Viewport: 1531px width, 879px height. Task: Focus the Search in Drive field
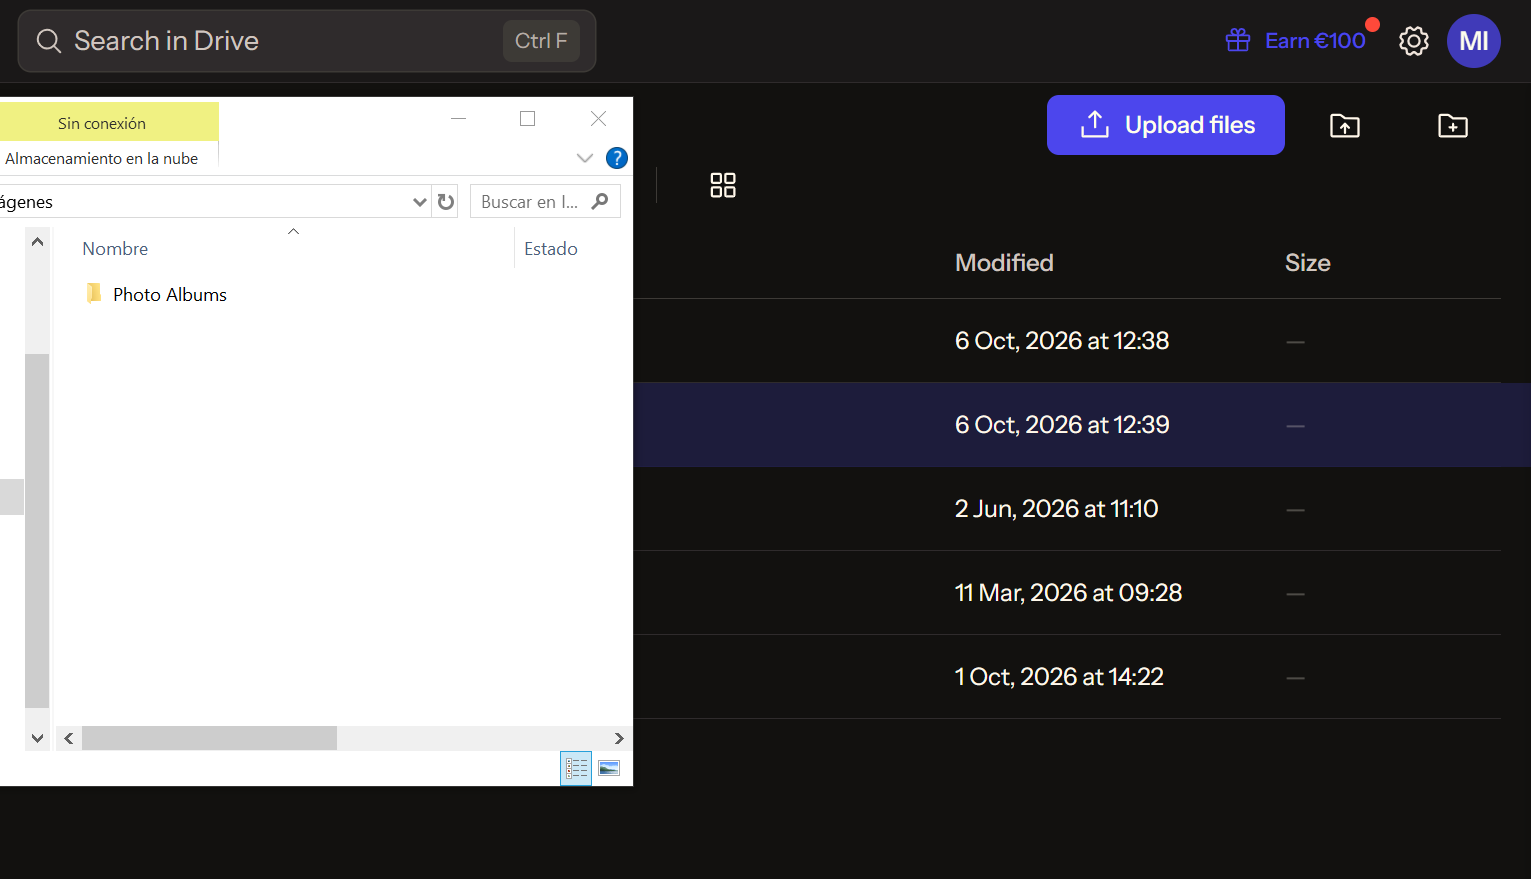click(307, 41)
